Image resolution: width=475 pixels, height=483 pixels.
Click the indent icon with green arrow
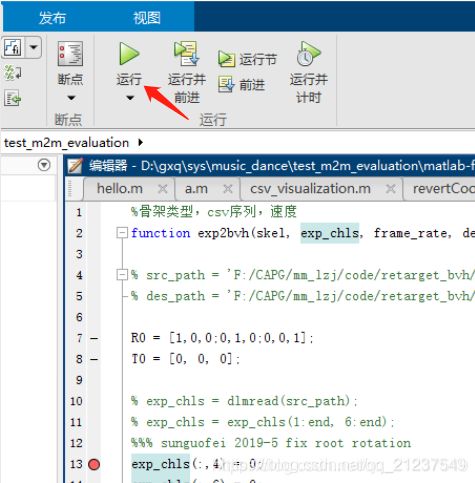pos(13,98)
